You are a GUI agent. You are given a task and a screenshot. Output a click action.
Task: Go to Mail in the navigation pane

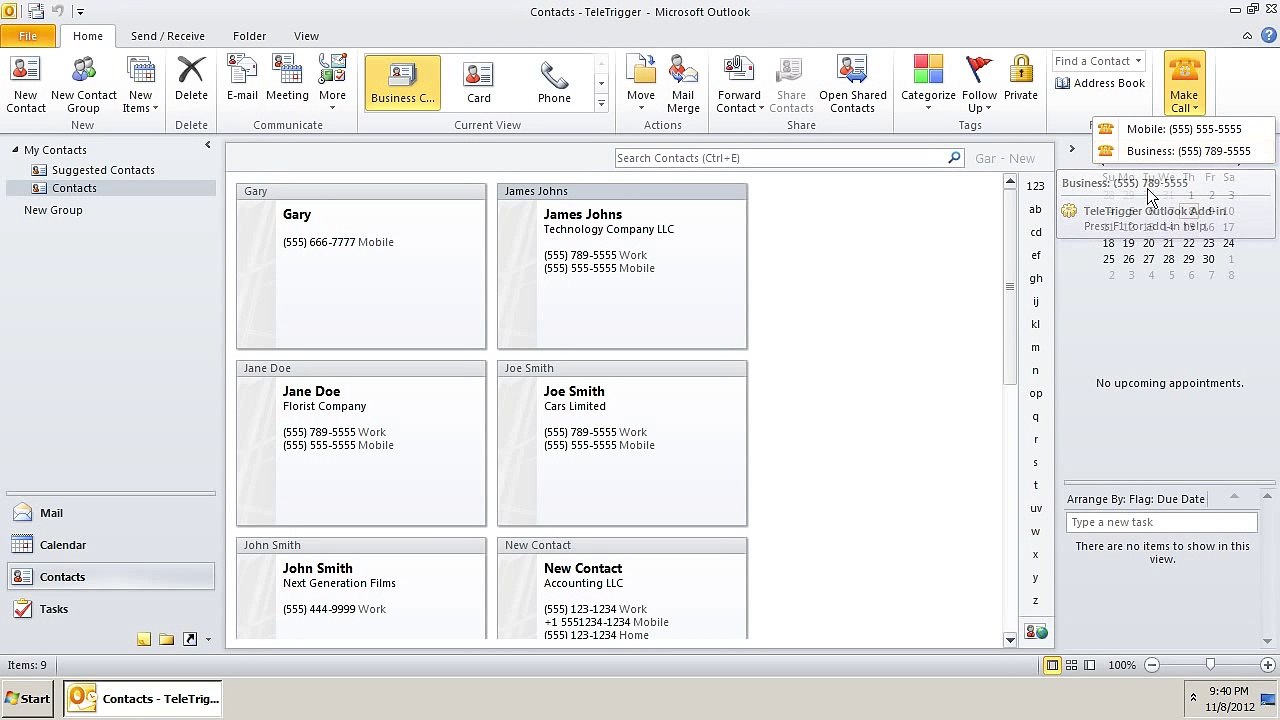(110, 513)
